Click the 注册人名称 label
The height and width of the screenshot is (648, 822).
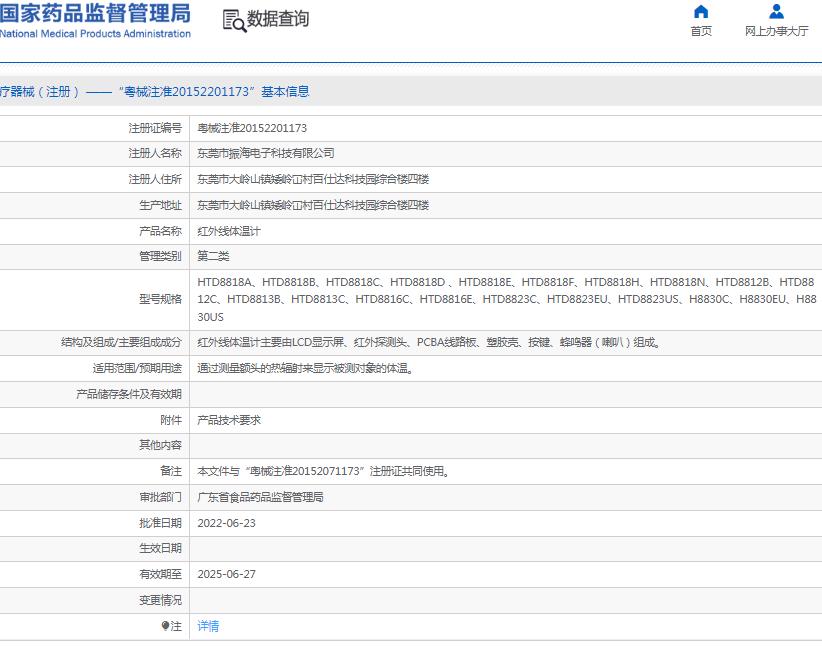click(155, 153)
